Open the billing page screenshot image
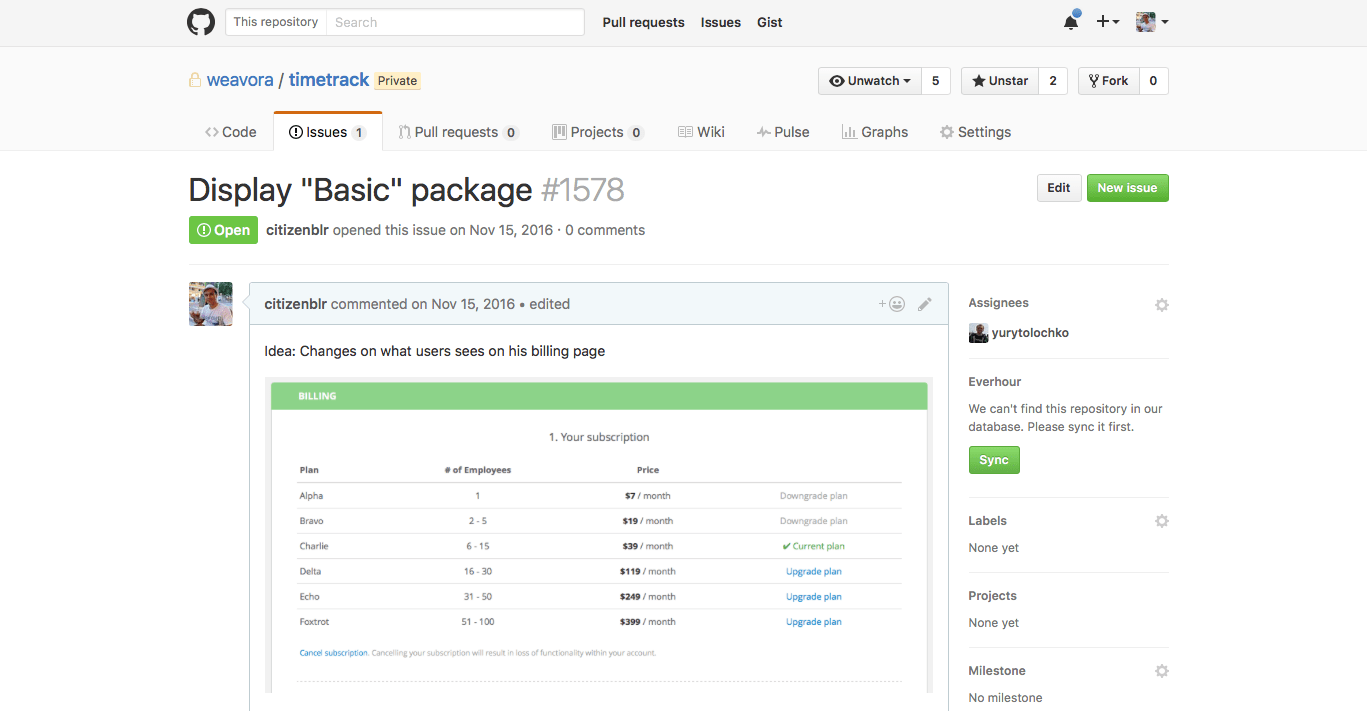1367x711 pixels. click(x=599, y=535)
